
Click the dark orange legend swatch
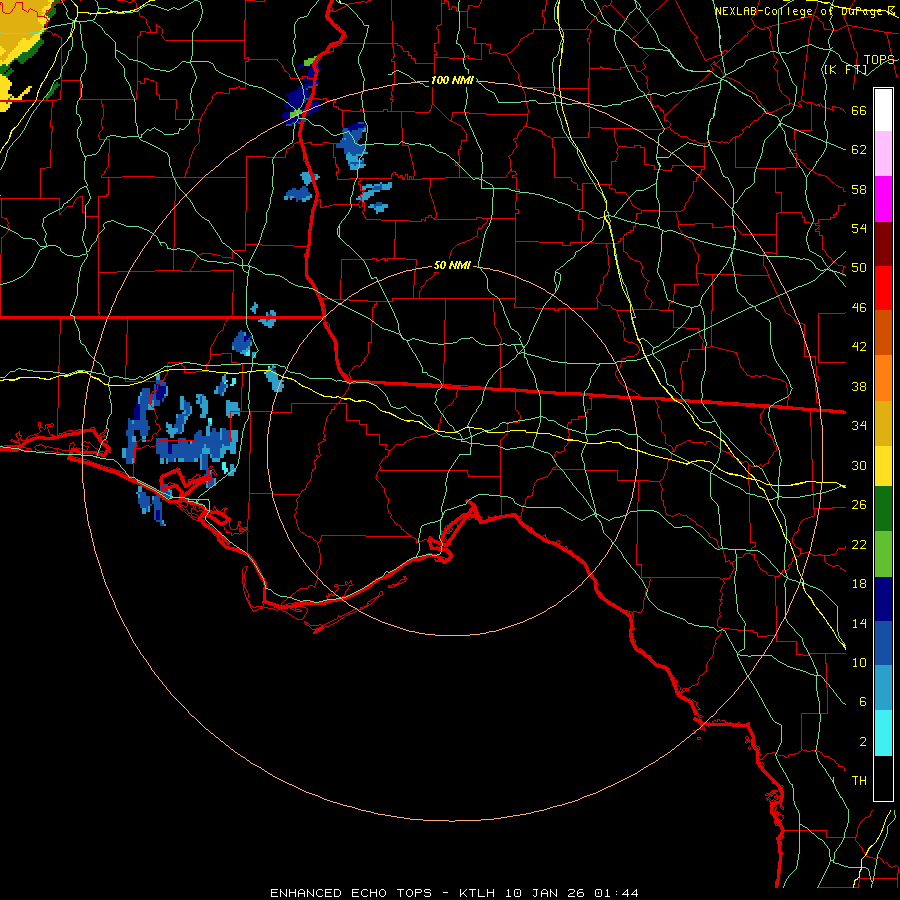click(883, 332)
